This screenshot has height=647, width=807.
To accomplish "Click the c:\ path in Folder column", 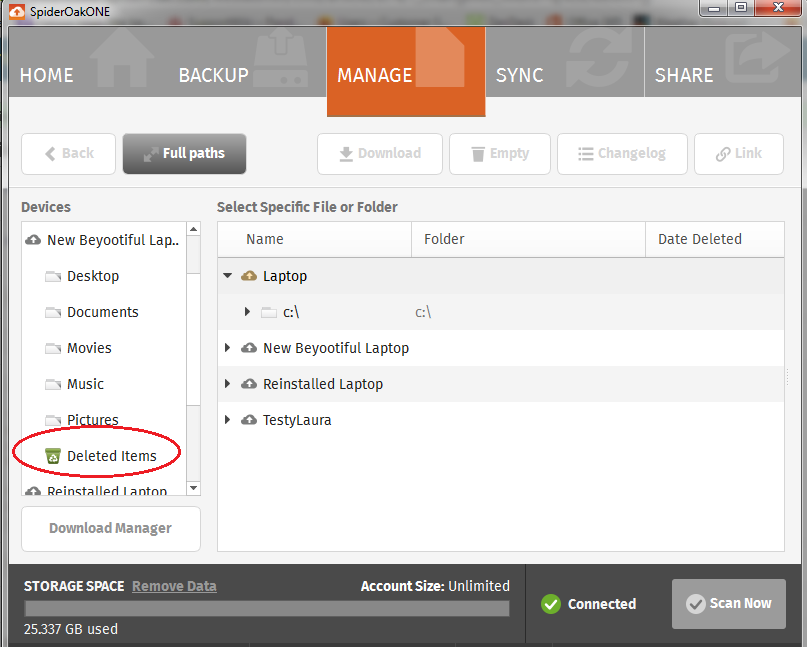I will tap(423, 312).
